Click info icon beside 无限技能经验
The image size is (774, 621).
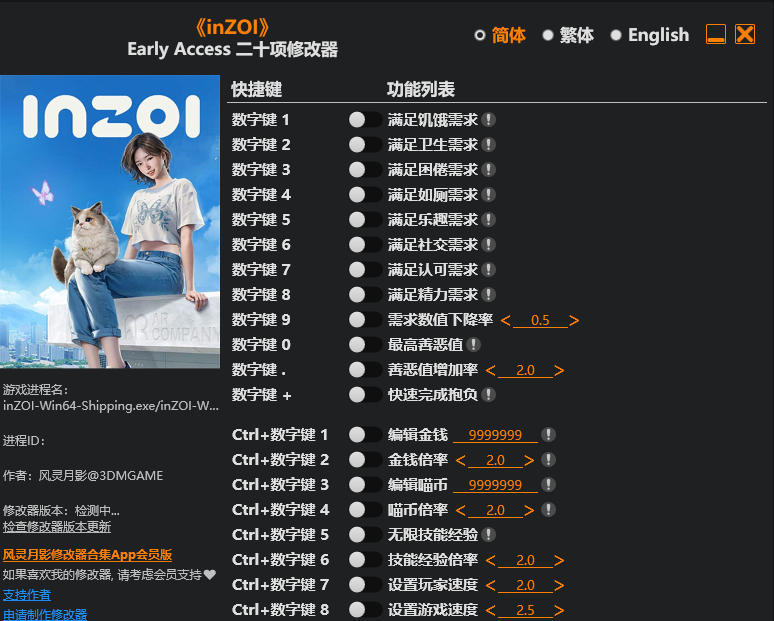pyautogui.click(x=488, y=535)
